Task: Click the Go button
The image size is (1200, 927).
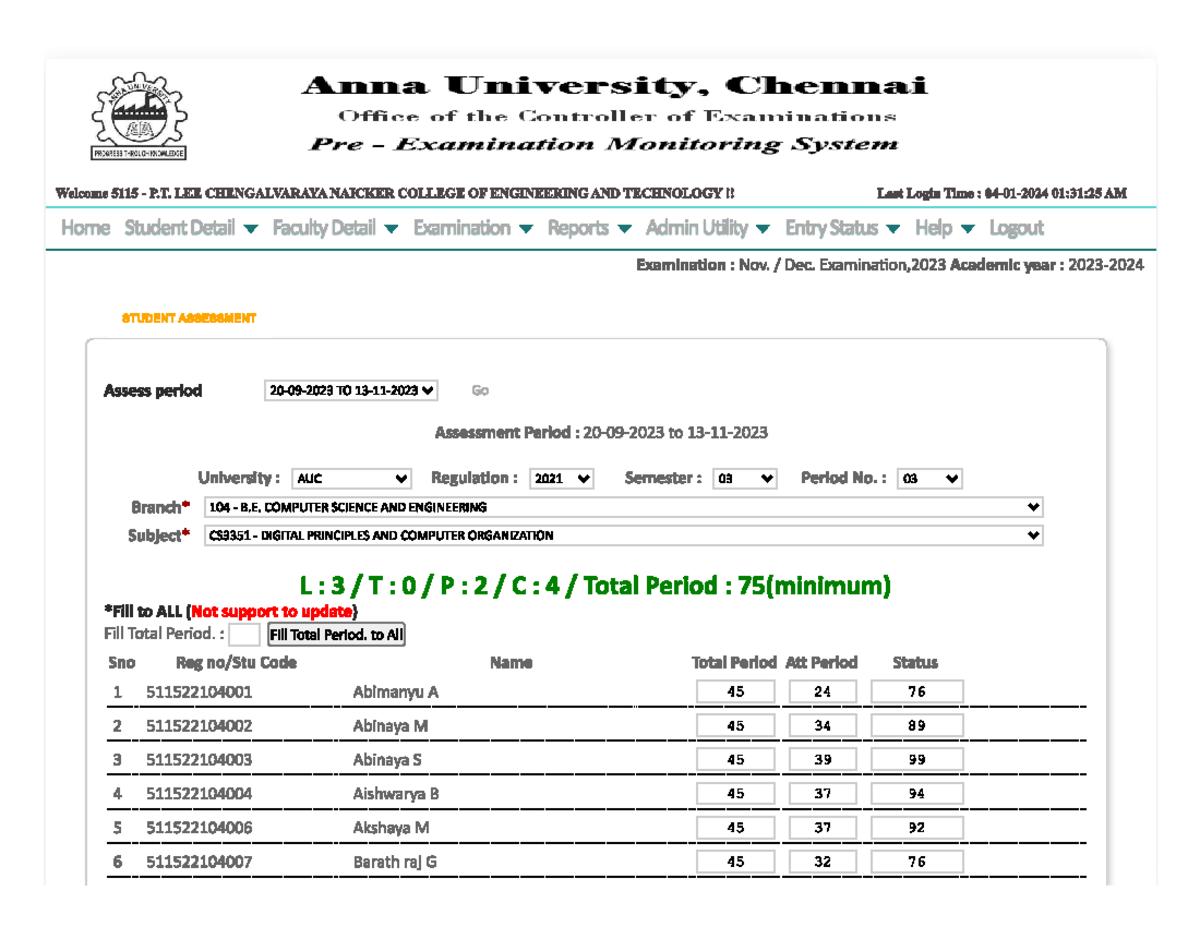Action: (480, 390)
